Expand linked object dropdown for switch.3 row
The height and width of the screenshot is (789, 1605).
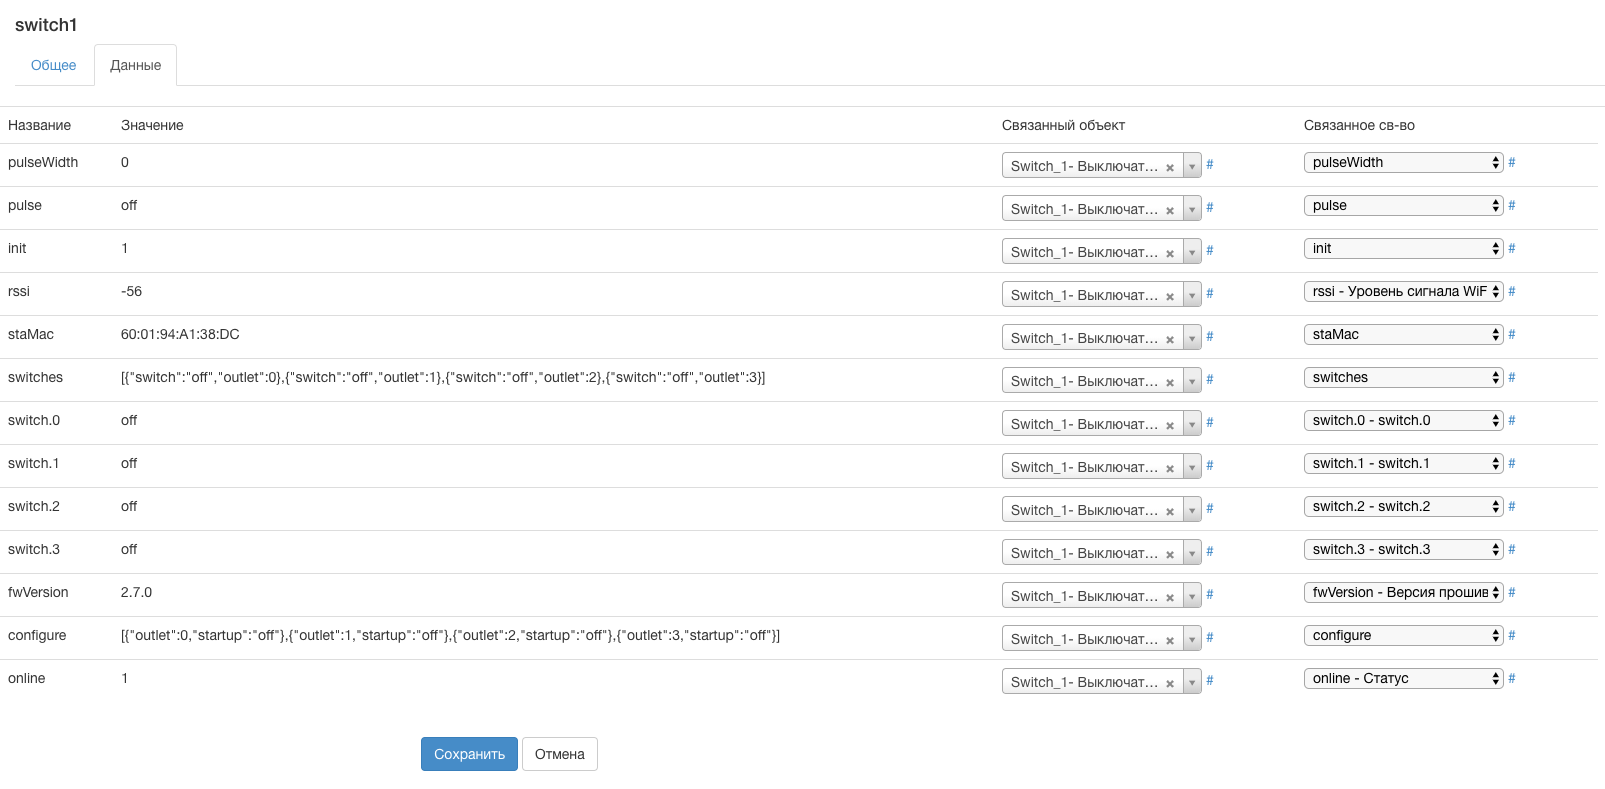pos(1192,553)
